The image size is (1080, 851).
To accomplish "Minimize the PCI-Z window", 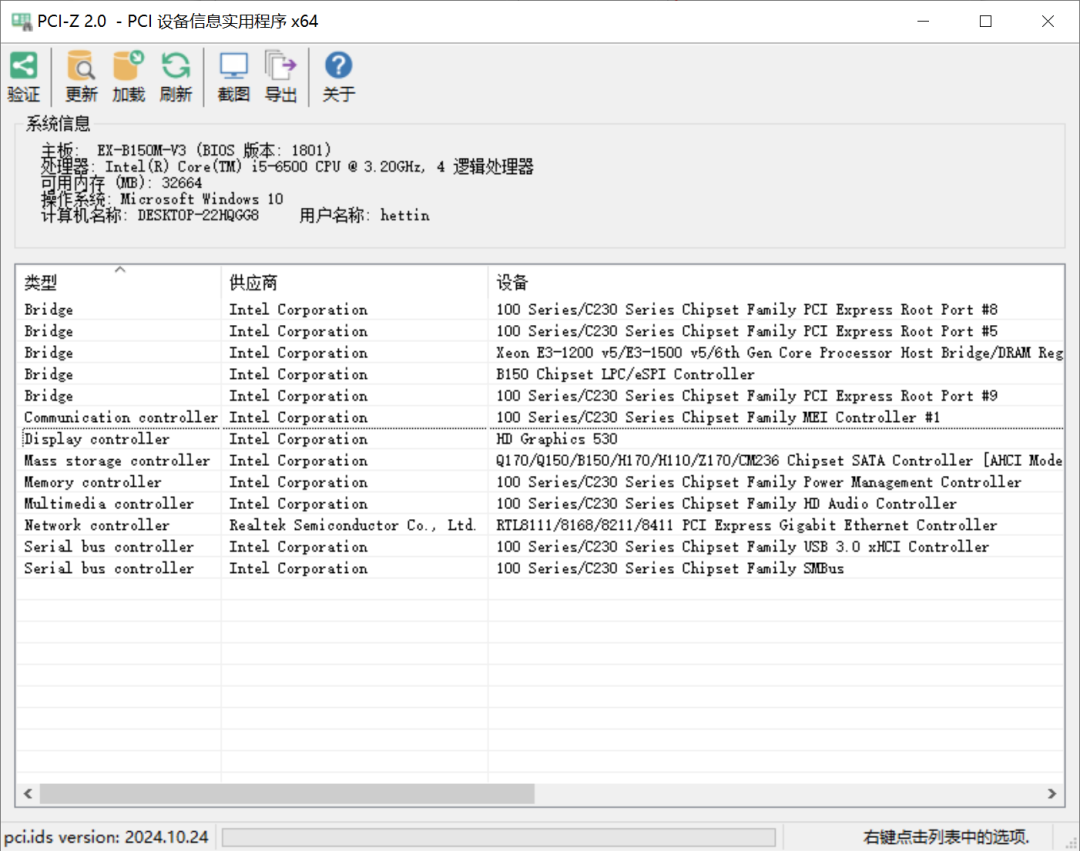I will (x=924, y=21).
